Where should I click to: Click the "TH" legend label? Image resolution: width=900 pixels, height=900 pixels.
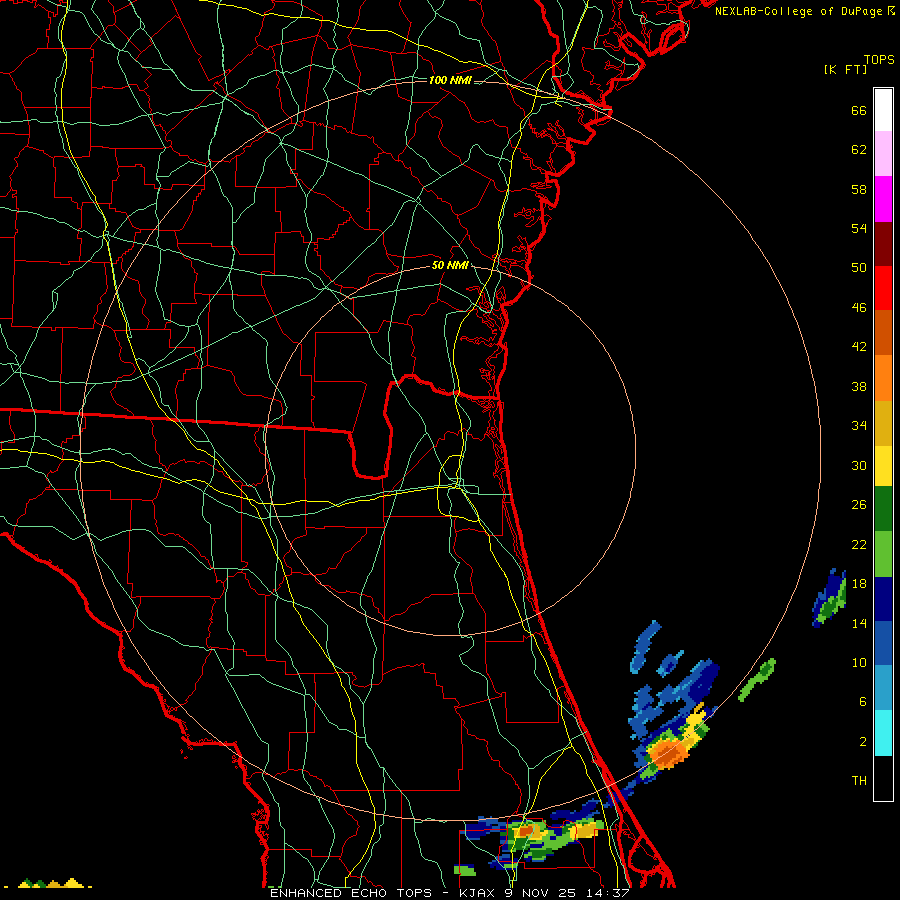coord(859,781)
